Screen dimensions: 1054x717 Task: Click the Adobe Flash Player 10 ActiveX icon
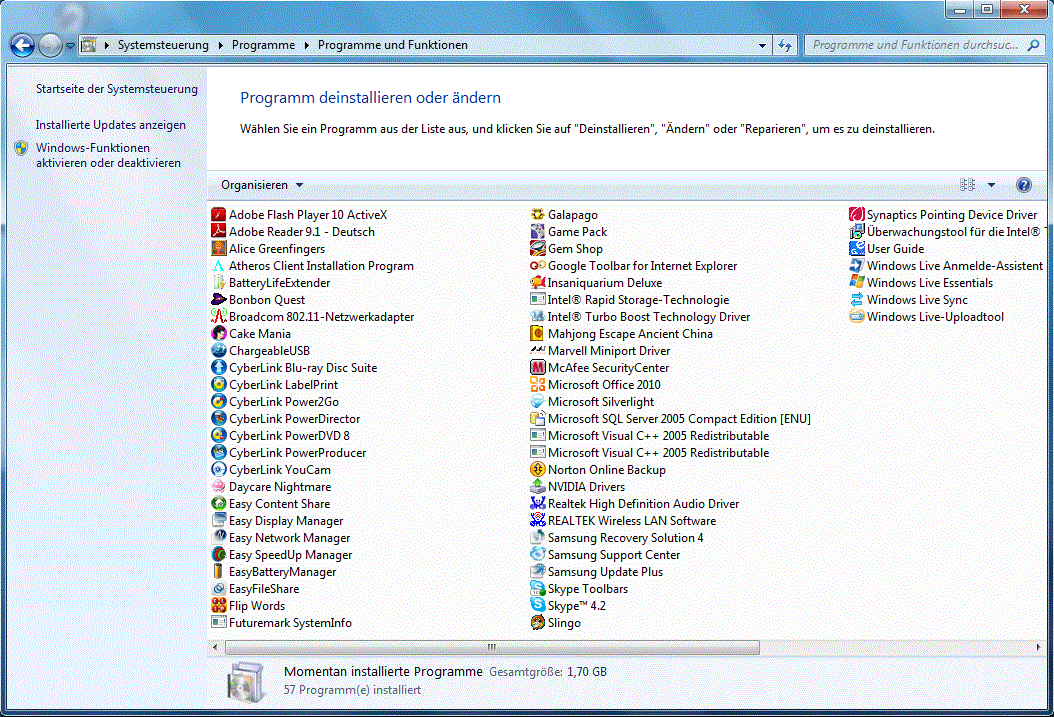click(218, 214)
